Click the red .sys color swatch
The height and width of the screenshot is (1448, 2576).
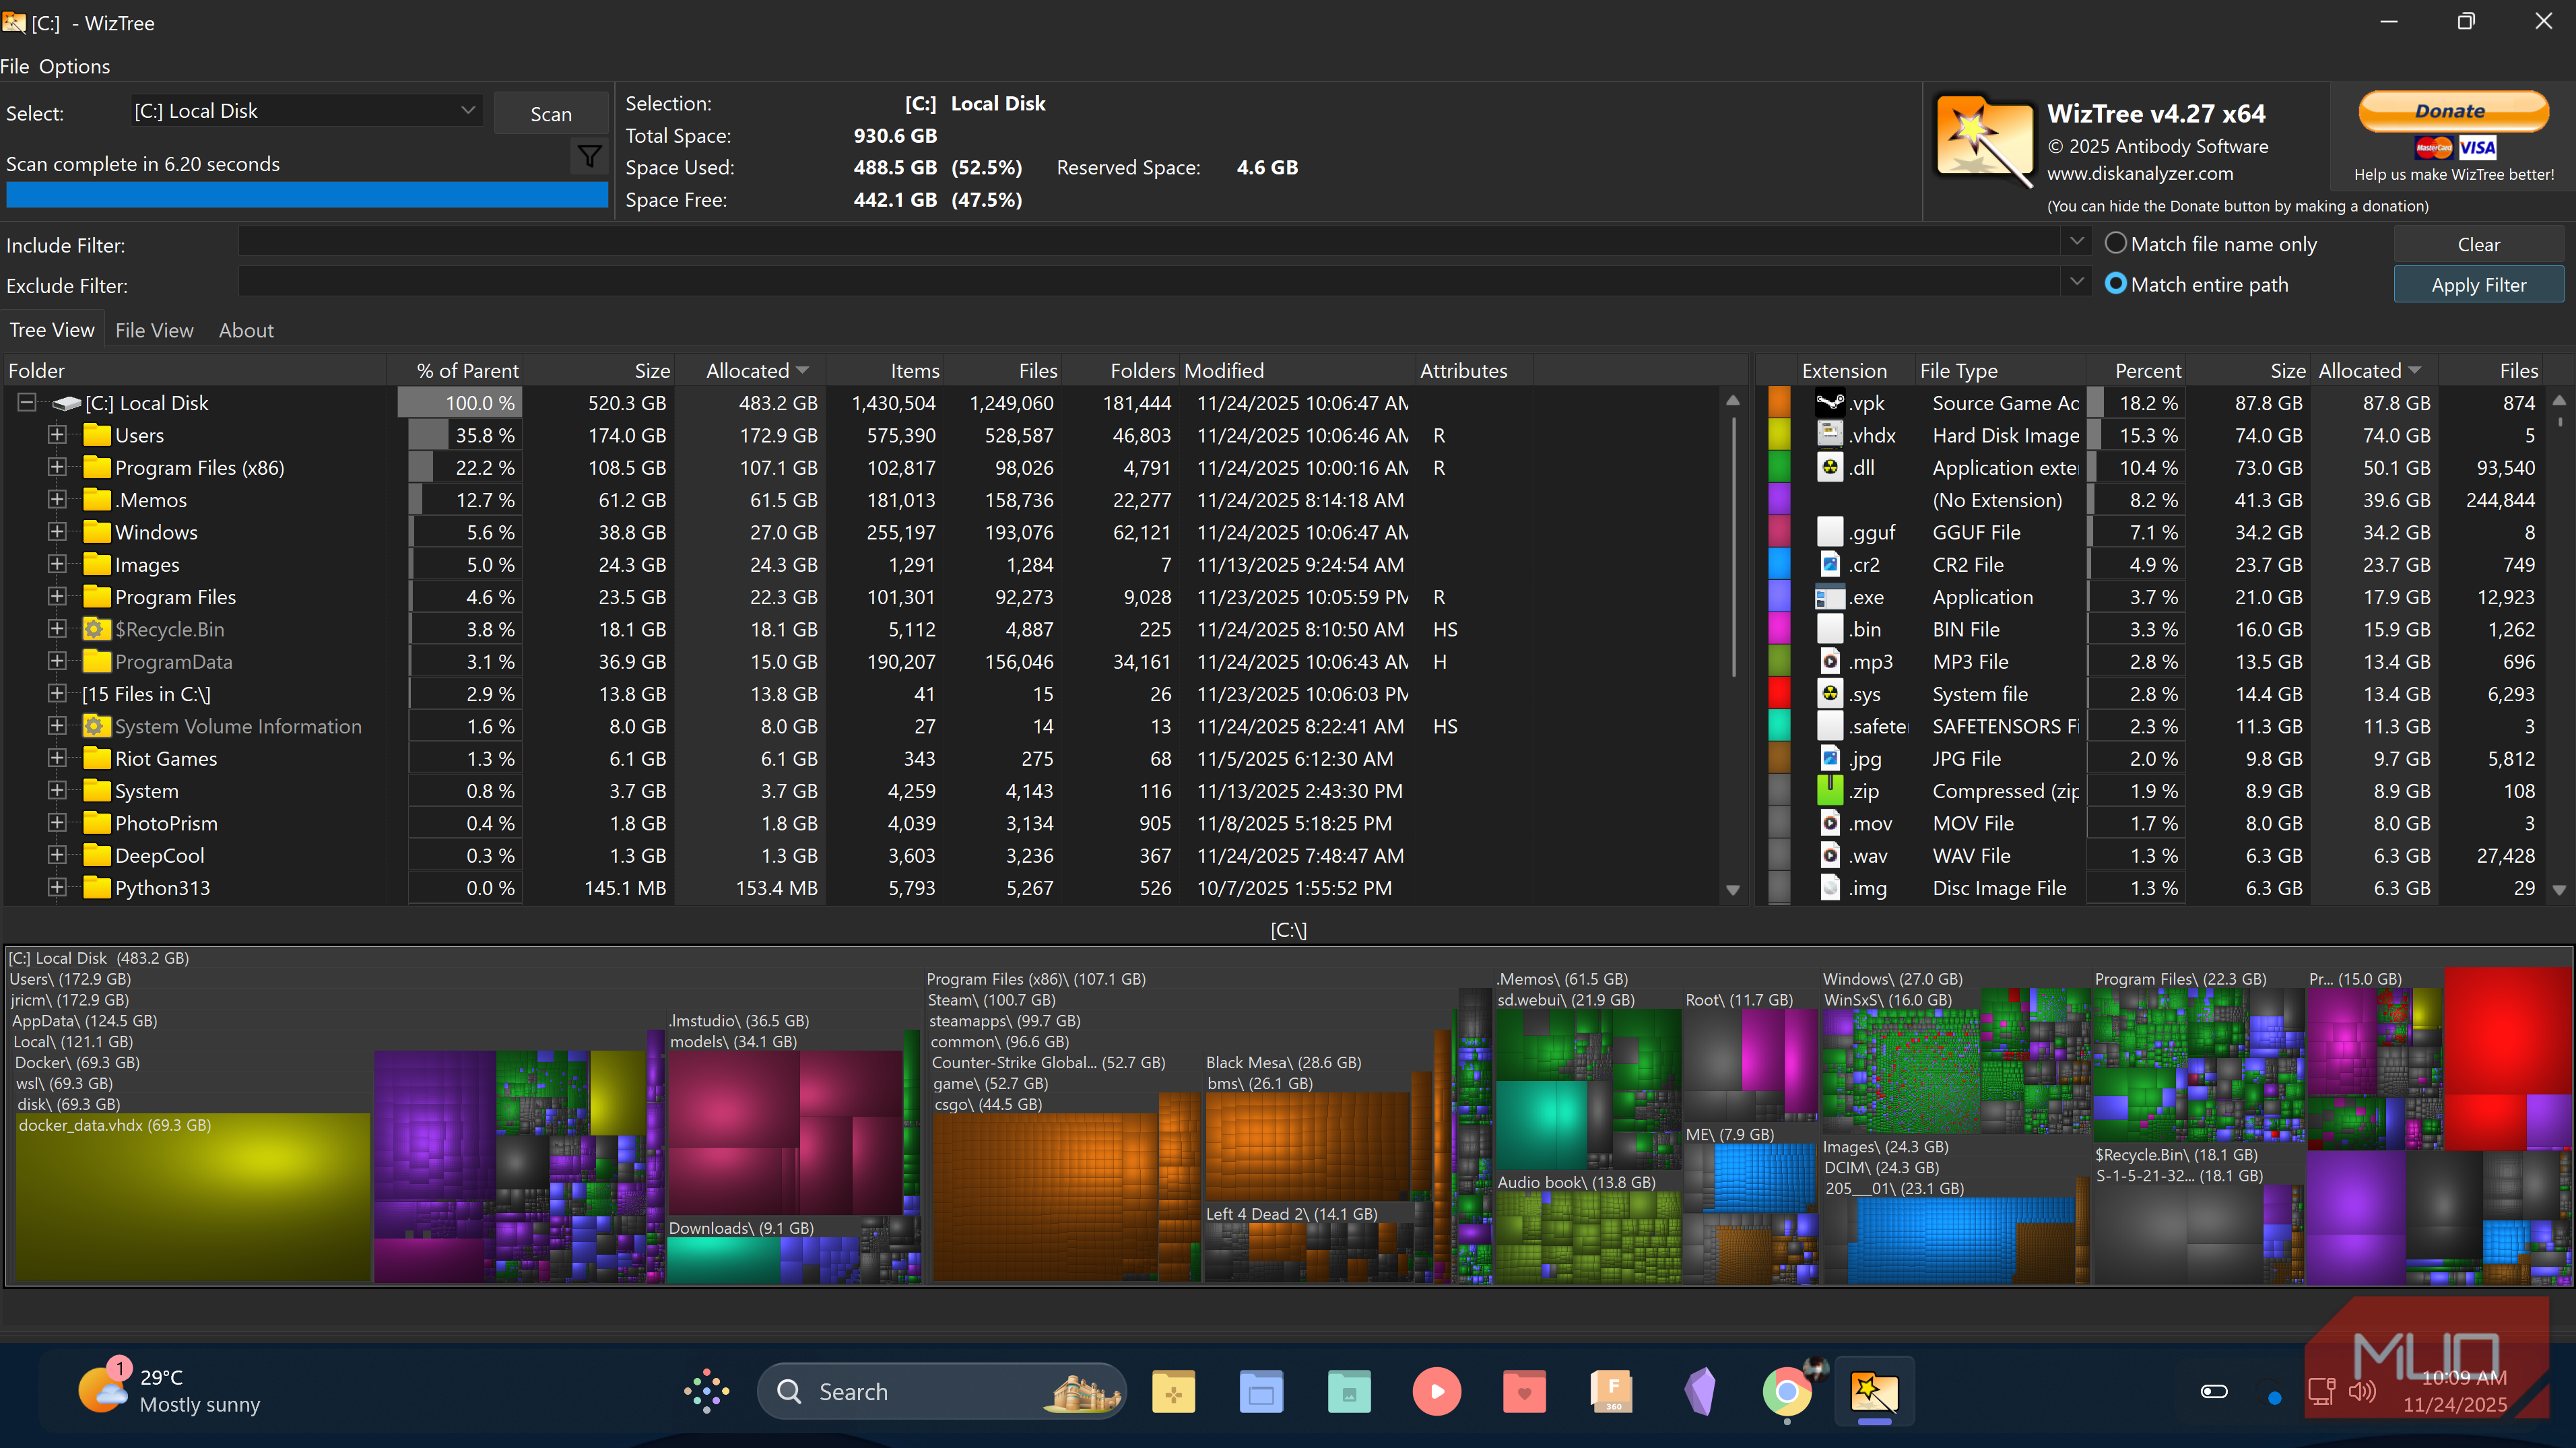coord(1779,694)
